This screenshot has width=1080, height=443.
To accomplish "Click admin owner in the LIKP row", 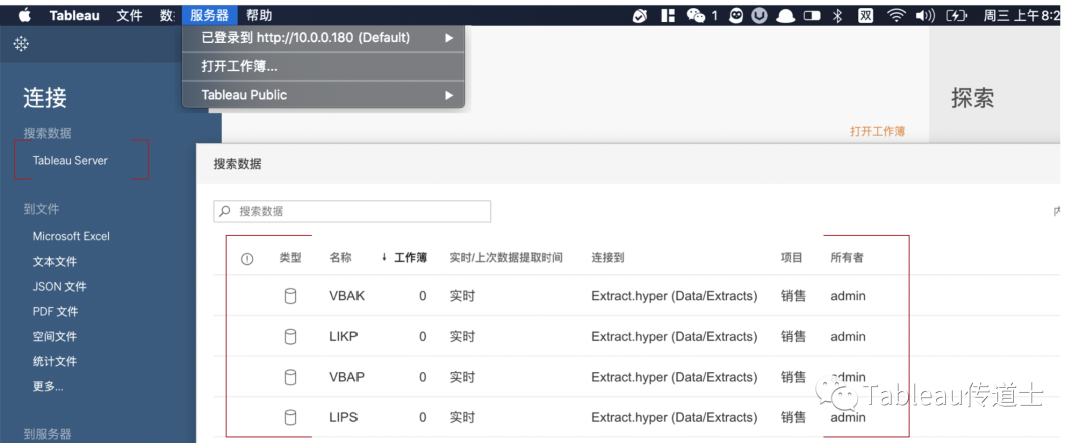I will point(848,336).
